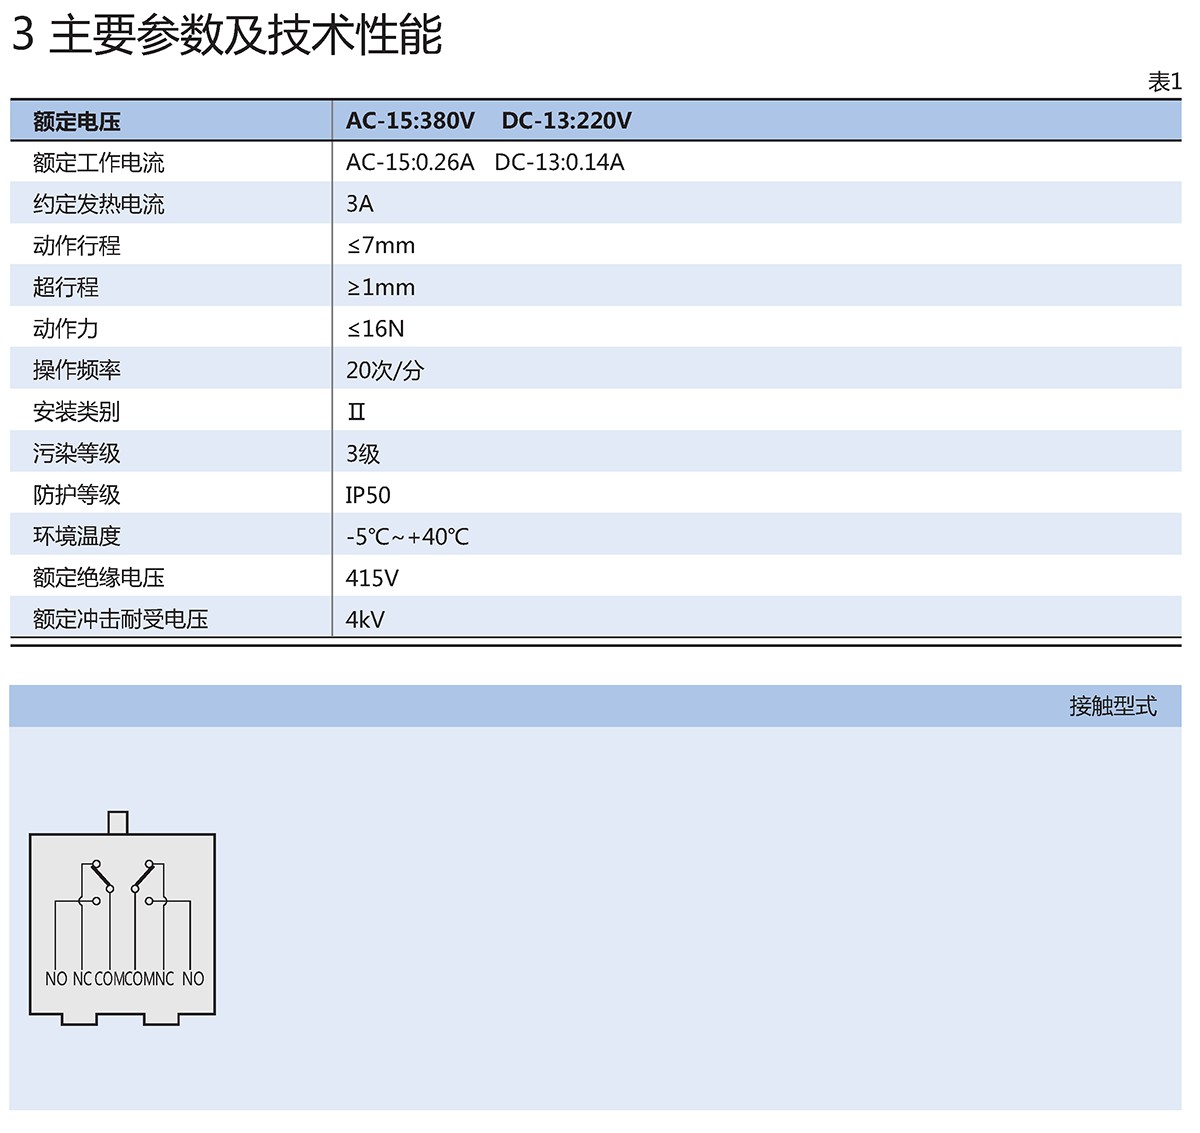
Task: Click the -5℃~+40℃ temperature value
Action: [407, 537]
